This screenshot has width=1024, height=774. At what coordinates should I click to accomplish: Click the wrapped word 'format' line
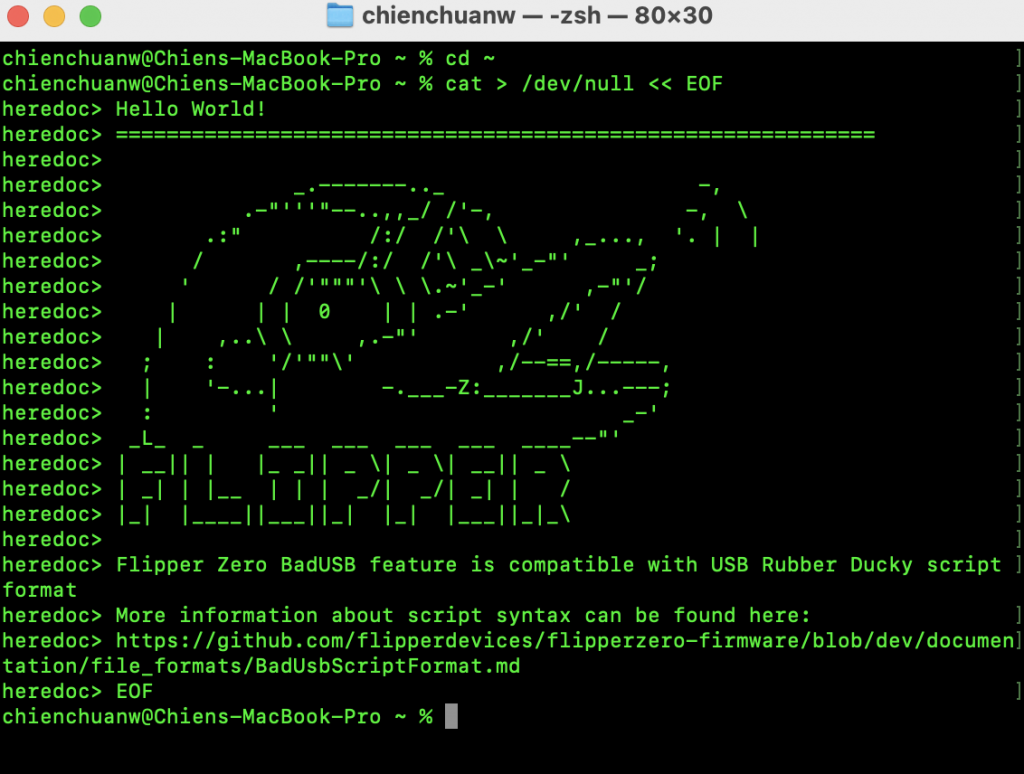tap(40, 590)
